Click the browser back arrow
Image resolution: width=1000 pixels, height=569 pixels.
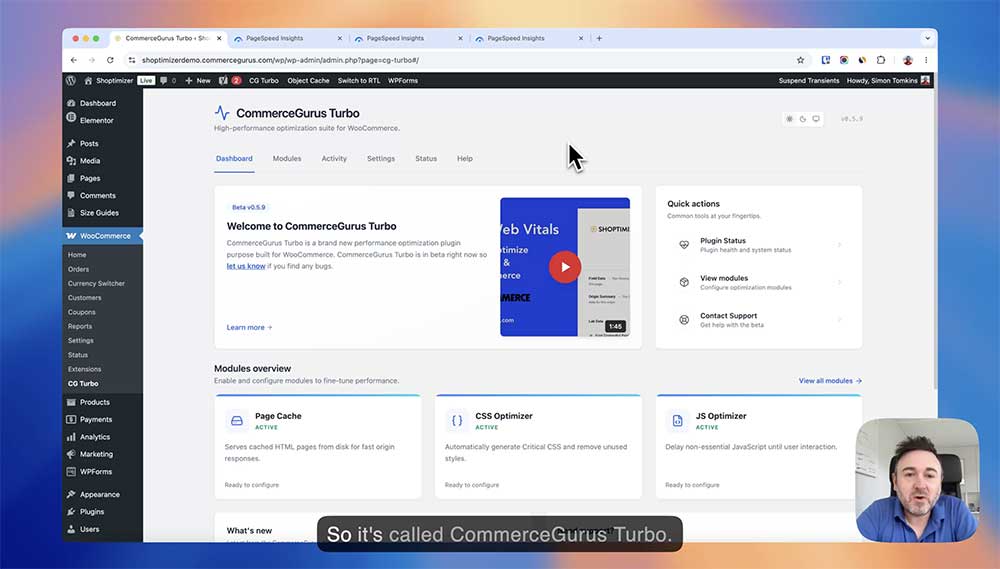coord(74,60)
